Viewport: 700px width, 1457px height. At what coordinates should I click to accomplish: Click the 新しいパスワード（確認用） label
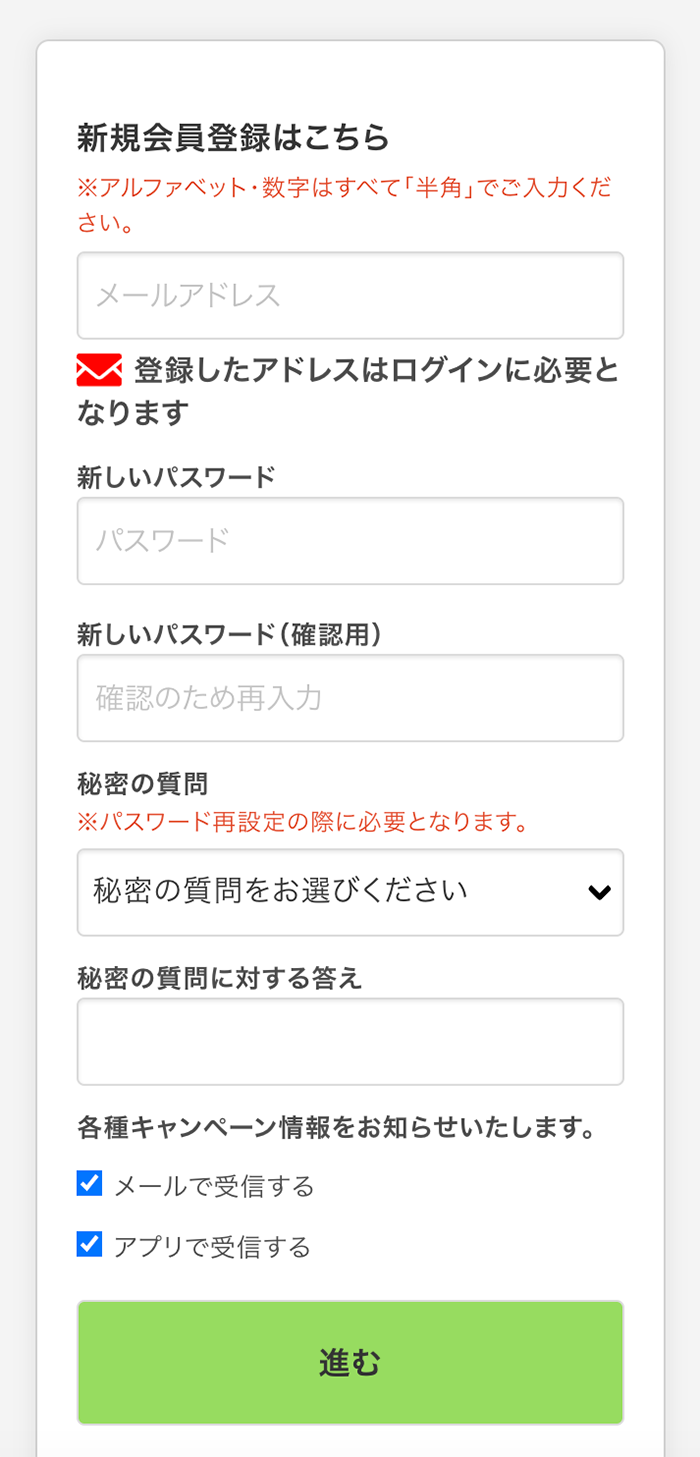[229, 634]
